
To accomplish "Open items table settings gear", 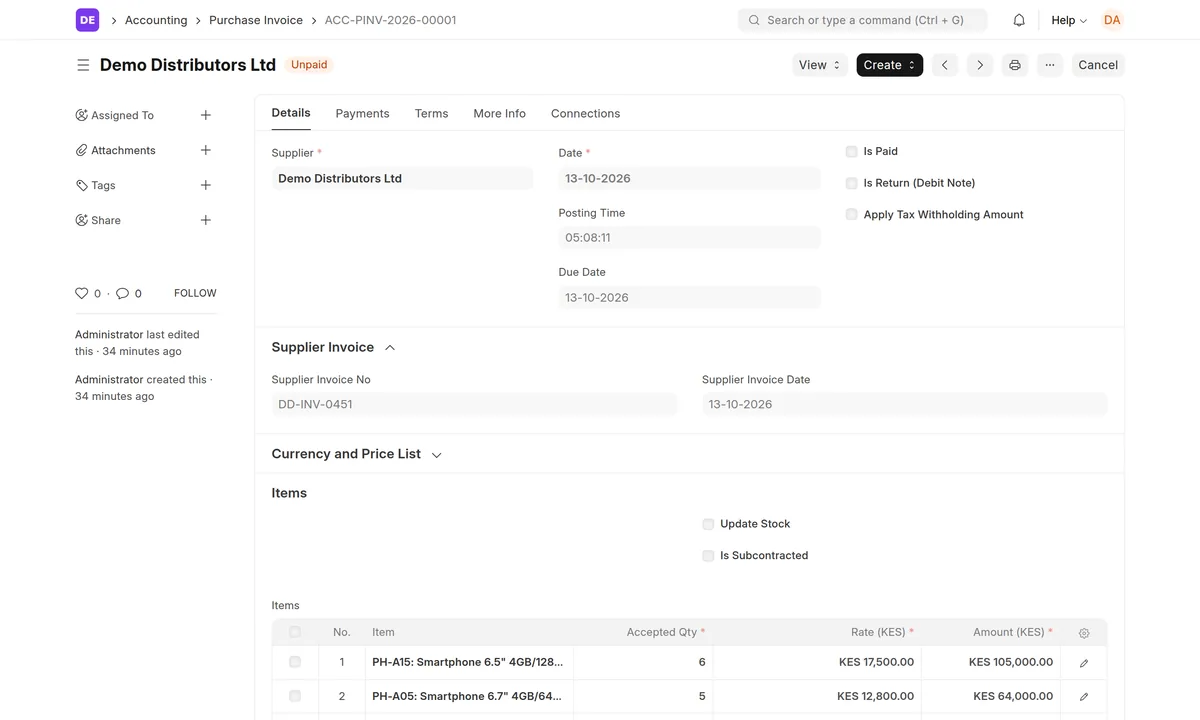I will [x=1084, y=633].
